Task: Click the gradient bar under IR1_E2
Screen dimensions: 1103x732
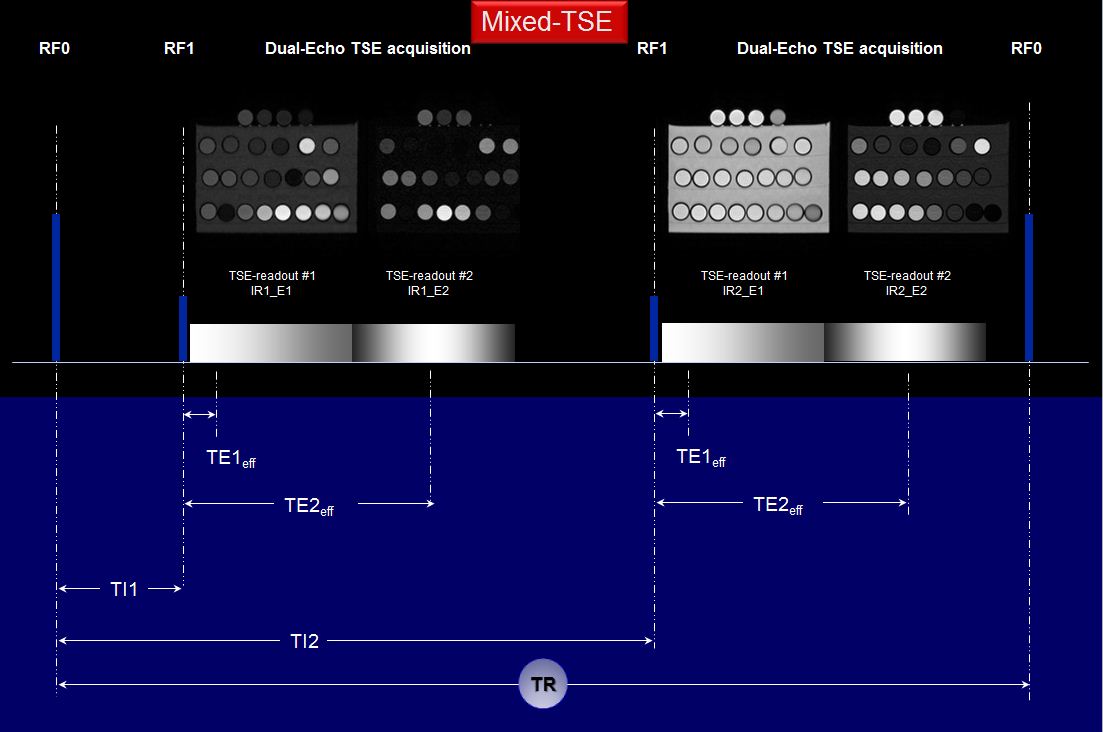Action: pyautogui.click(x=433, y=342)
